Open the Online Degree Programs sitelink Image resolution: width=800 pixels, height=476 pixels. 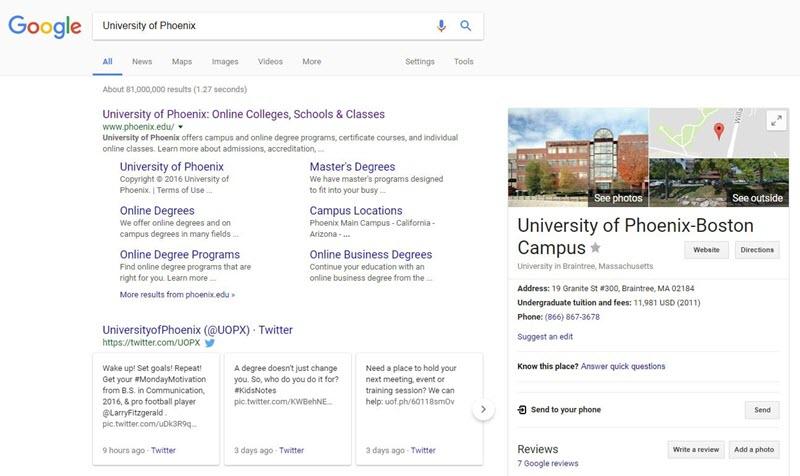tap(180, 255)
